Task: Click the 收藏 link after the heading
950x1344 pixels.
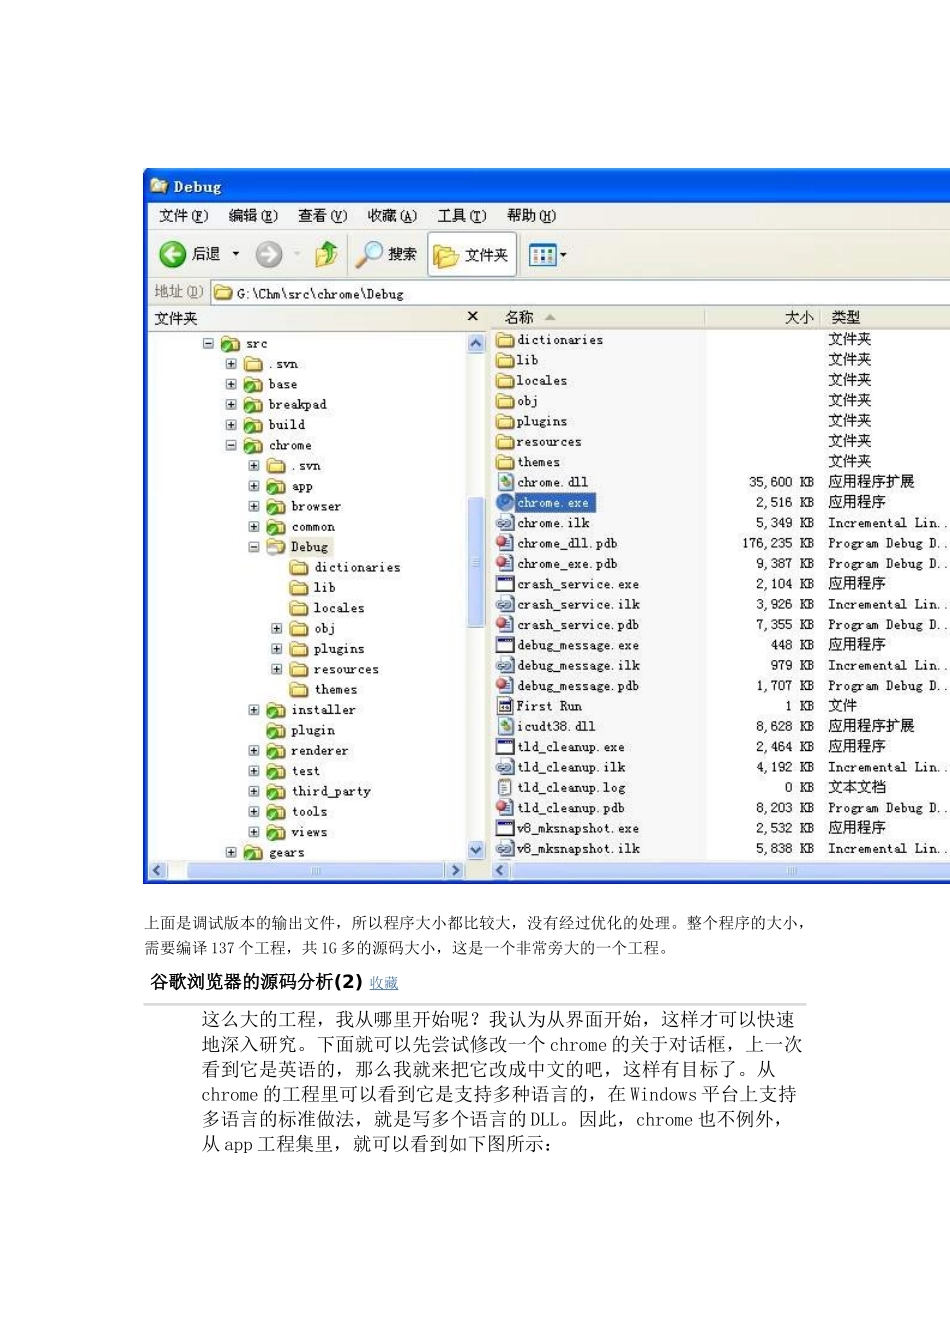Action: (x=384, y=983)
